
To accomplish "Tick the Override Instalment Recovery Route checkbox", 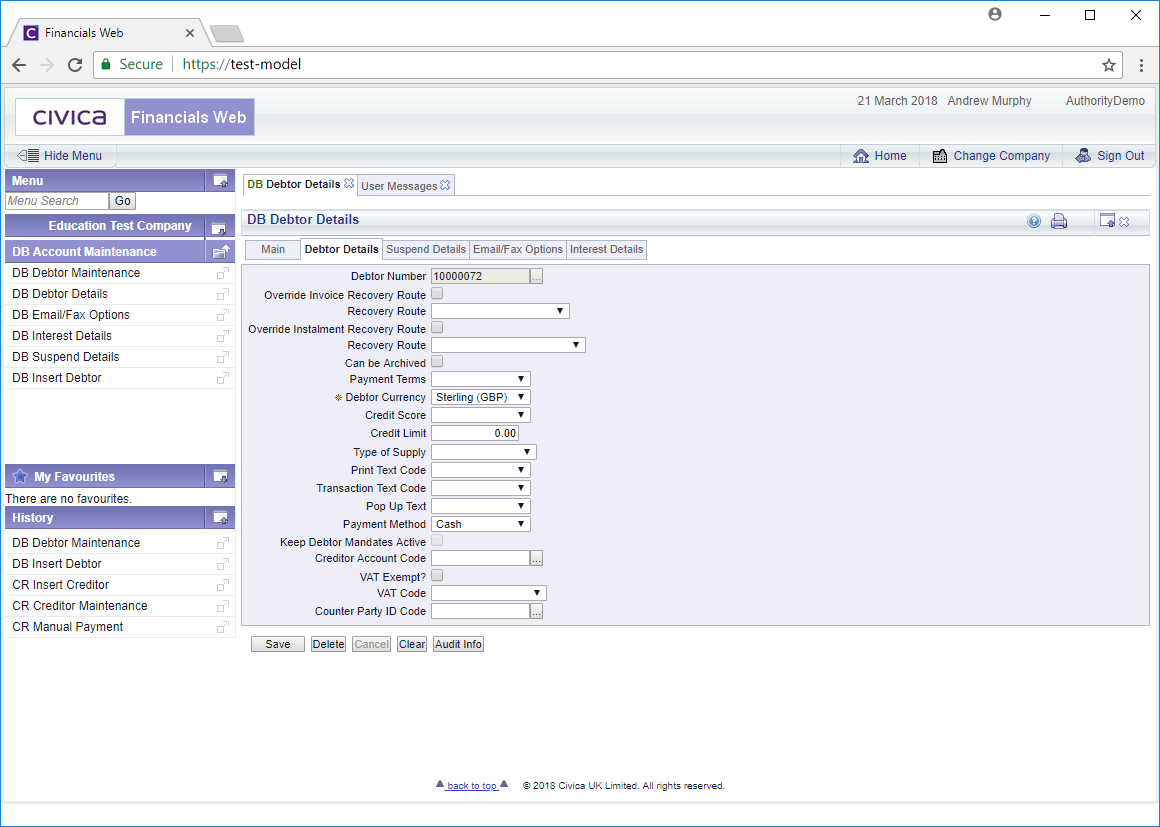I will coord(437,328).
